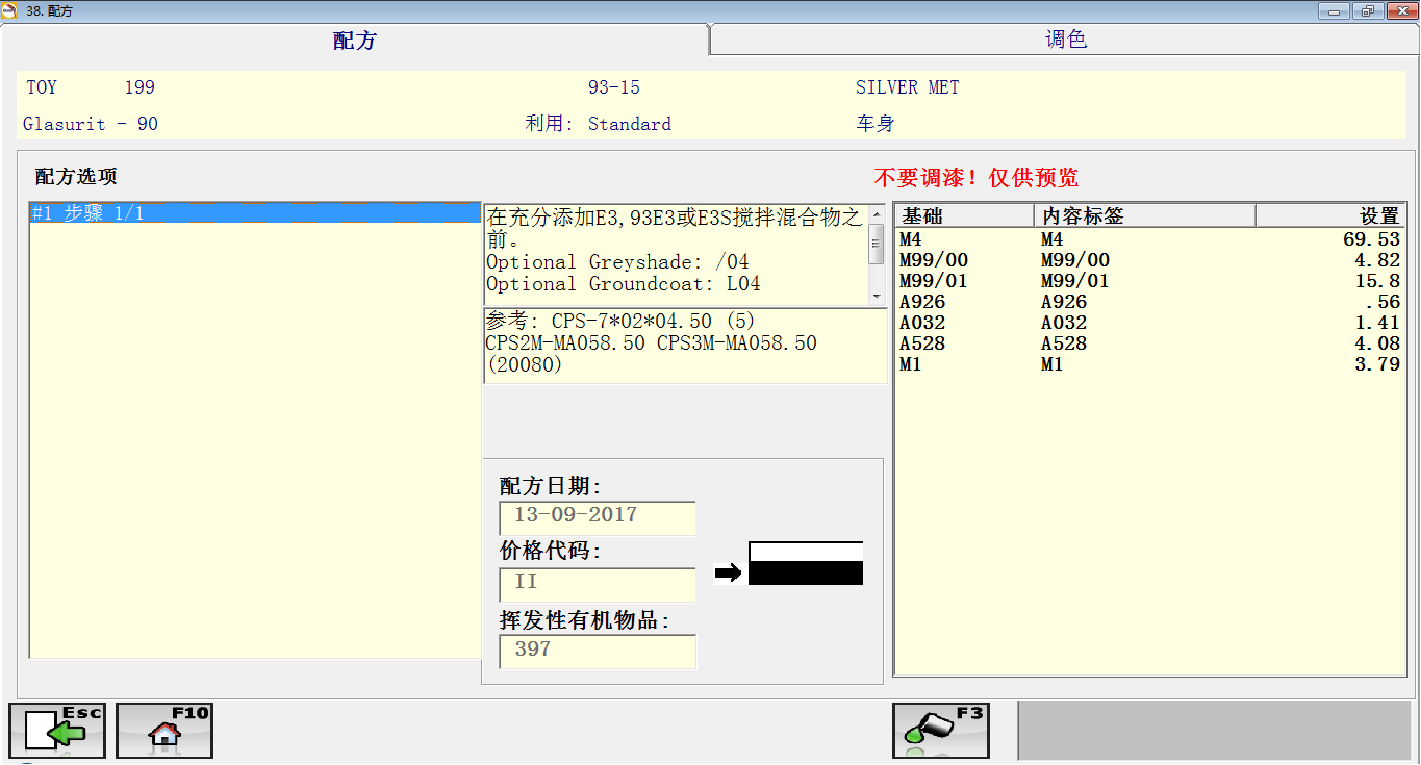Select the M1 row base cell
1421x765 pixels.
pyautogui.click(x=911, y=365)
